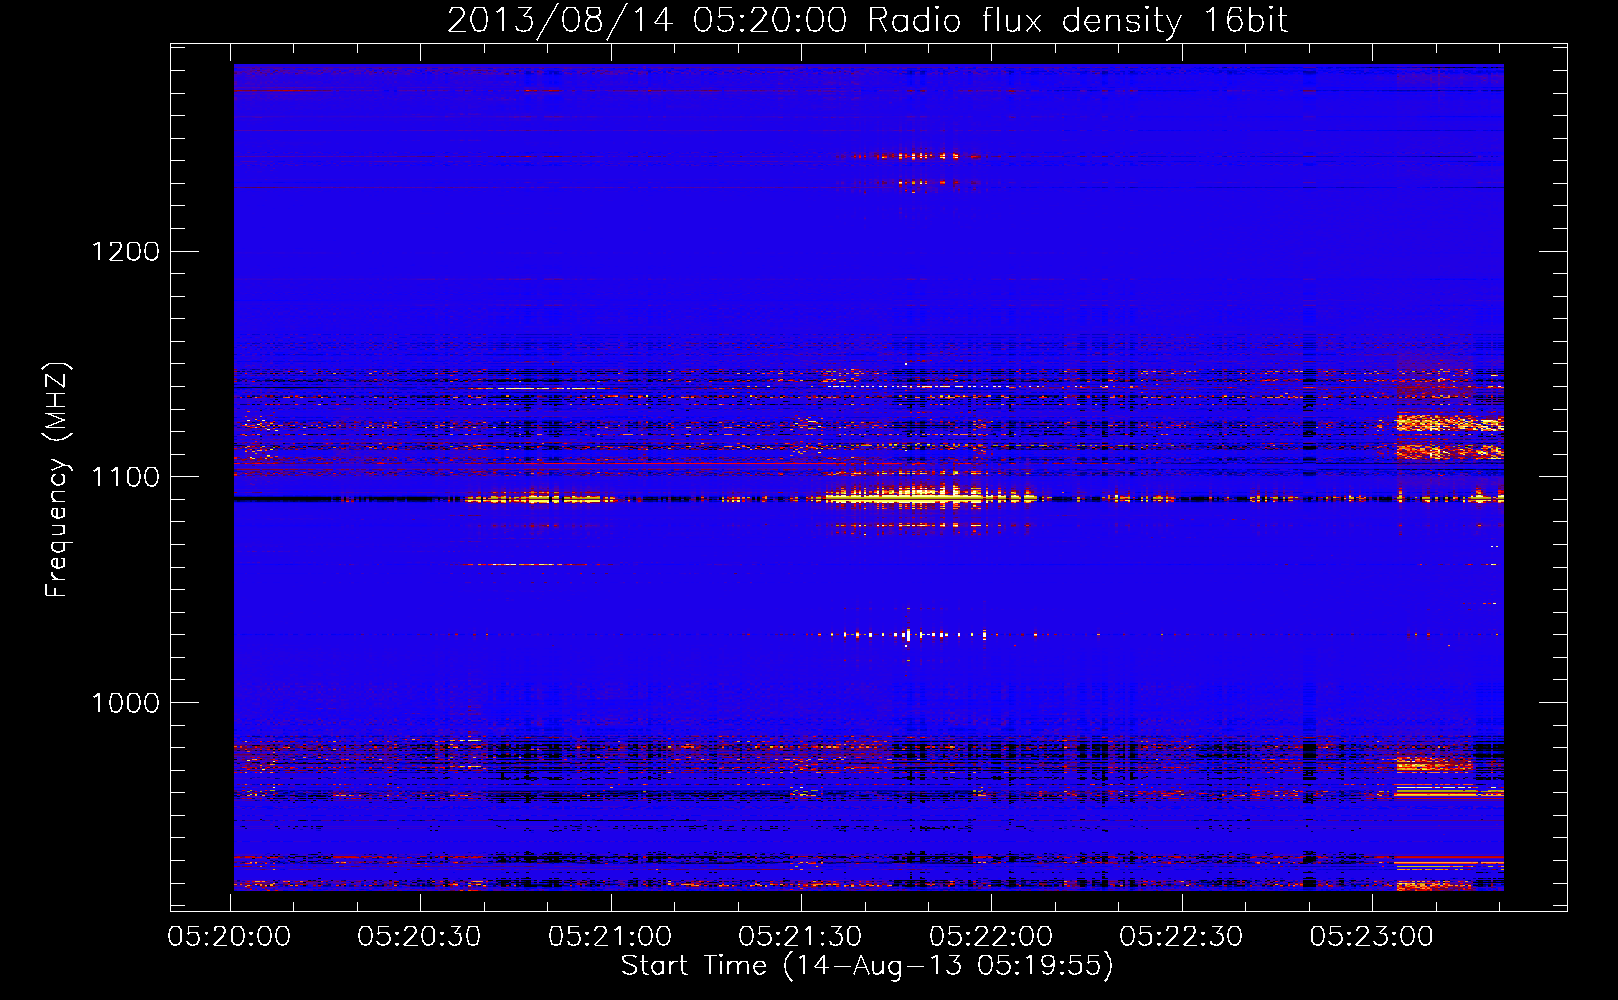Click the 05:20:30 time tick label
Screen dimensions: 1618x1000
tap(419, 937)
